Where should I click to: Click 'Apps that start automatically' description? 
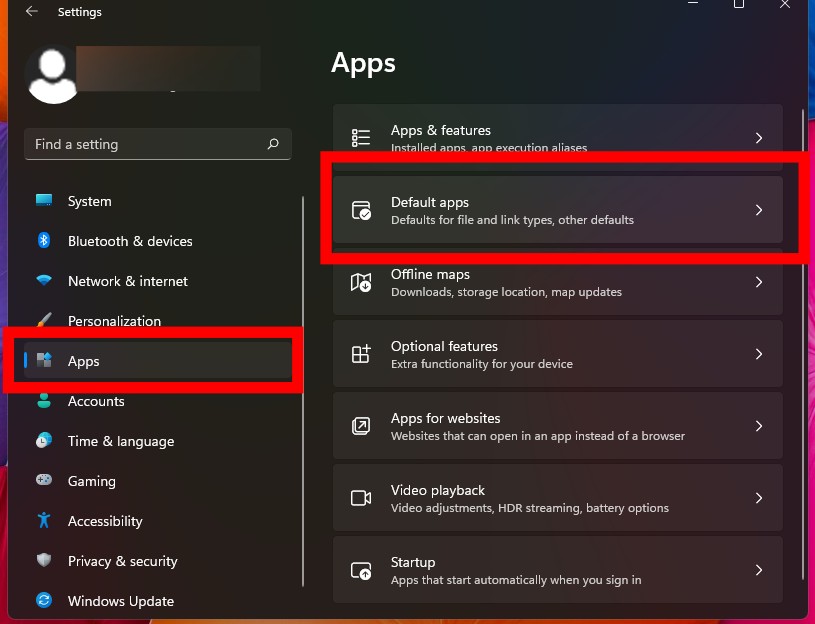coord(516,580)
